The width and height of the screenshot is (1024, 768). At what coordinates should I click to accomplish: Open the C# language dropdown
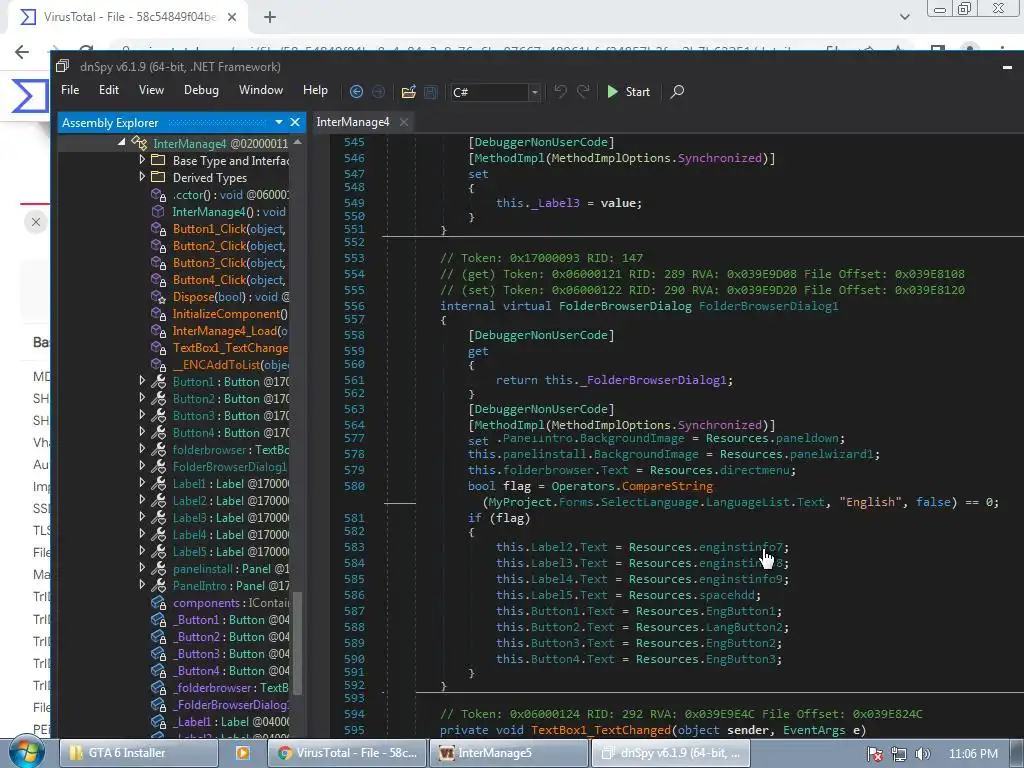click(534, 92)
